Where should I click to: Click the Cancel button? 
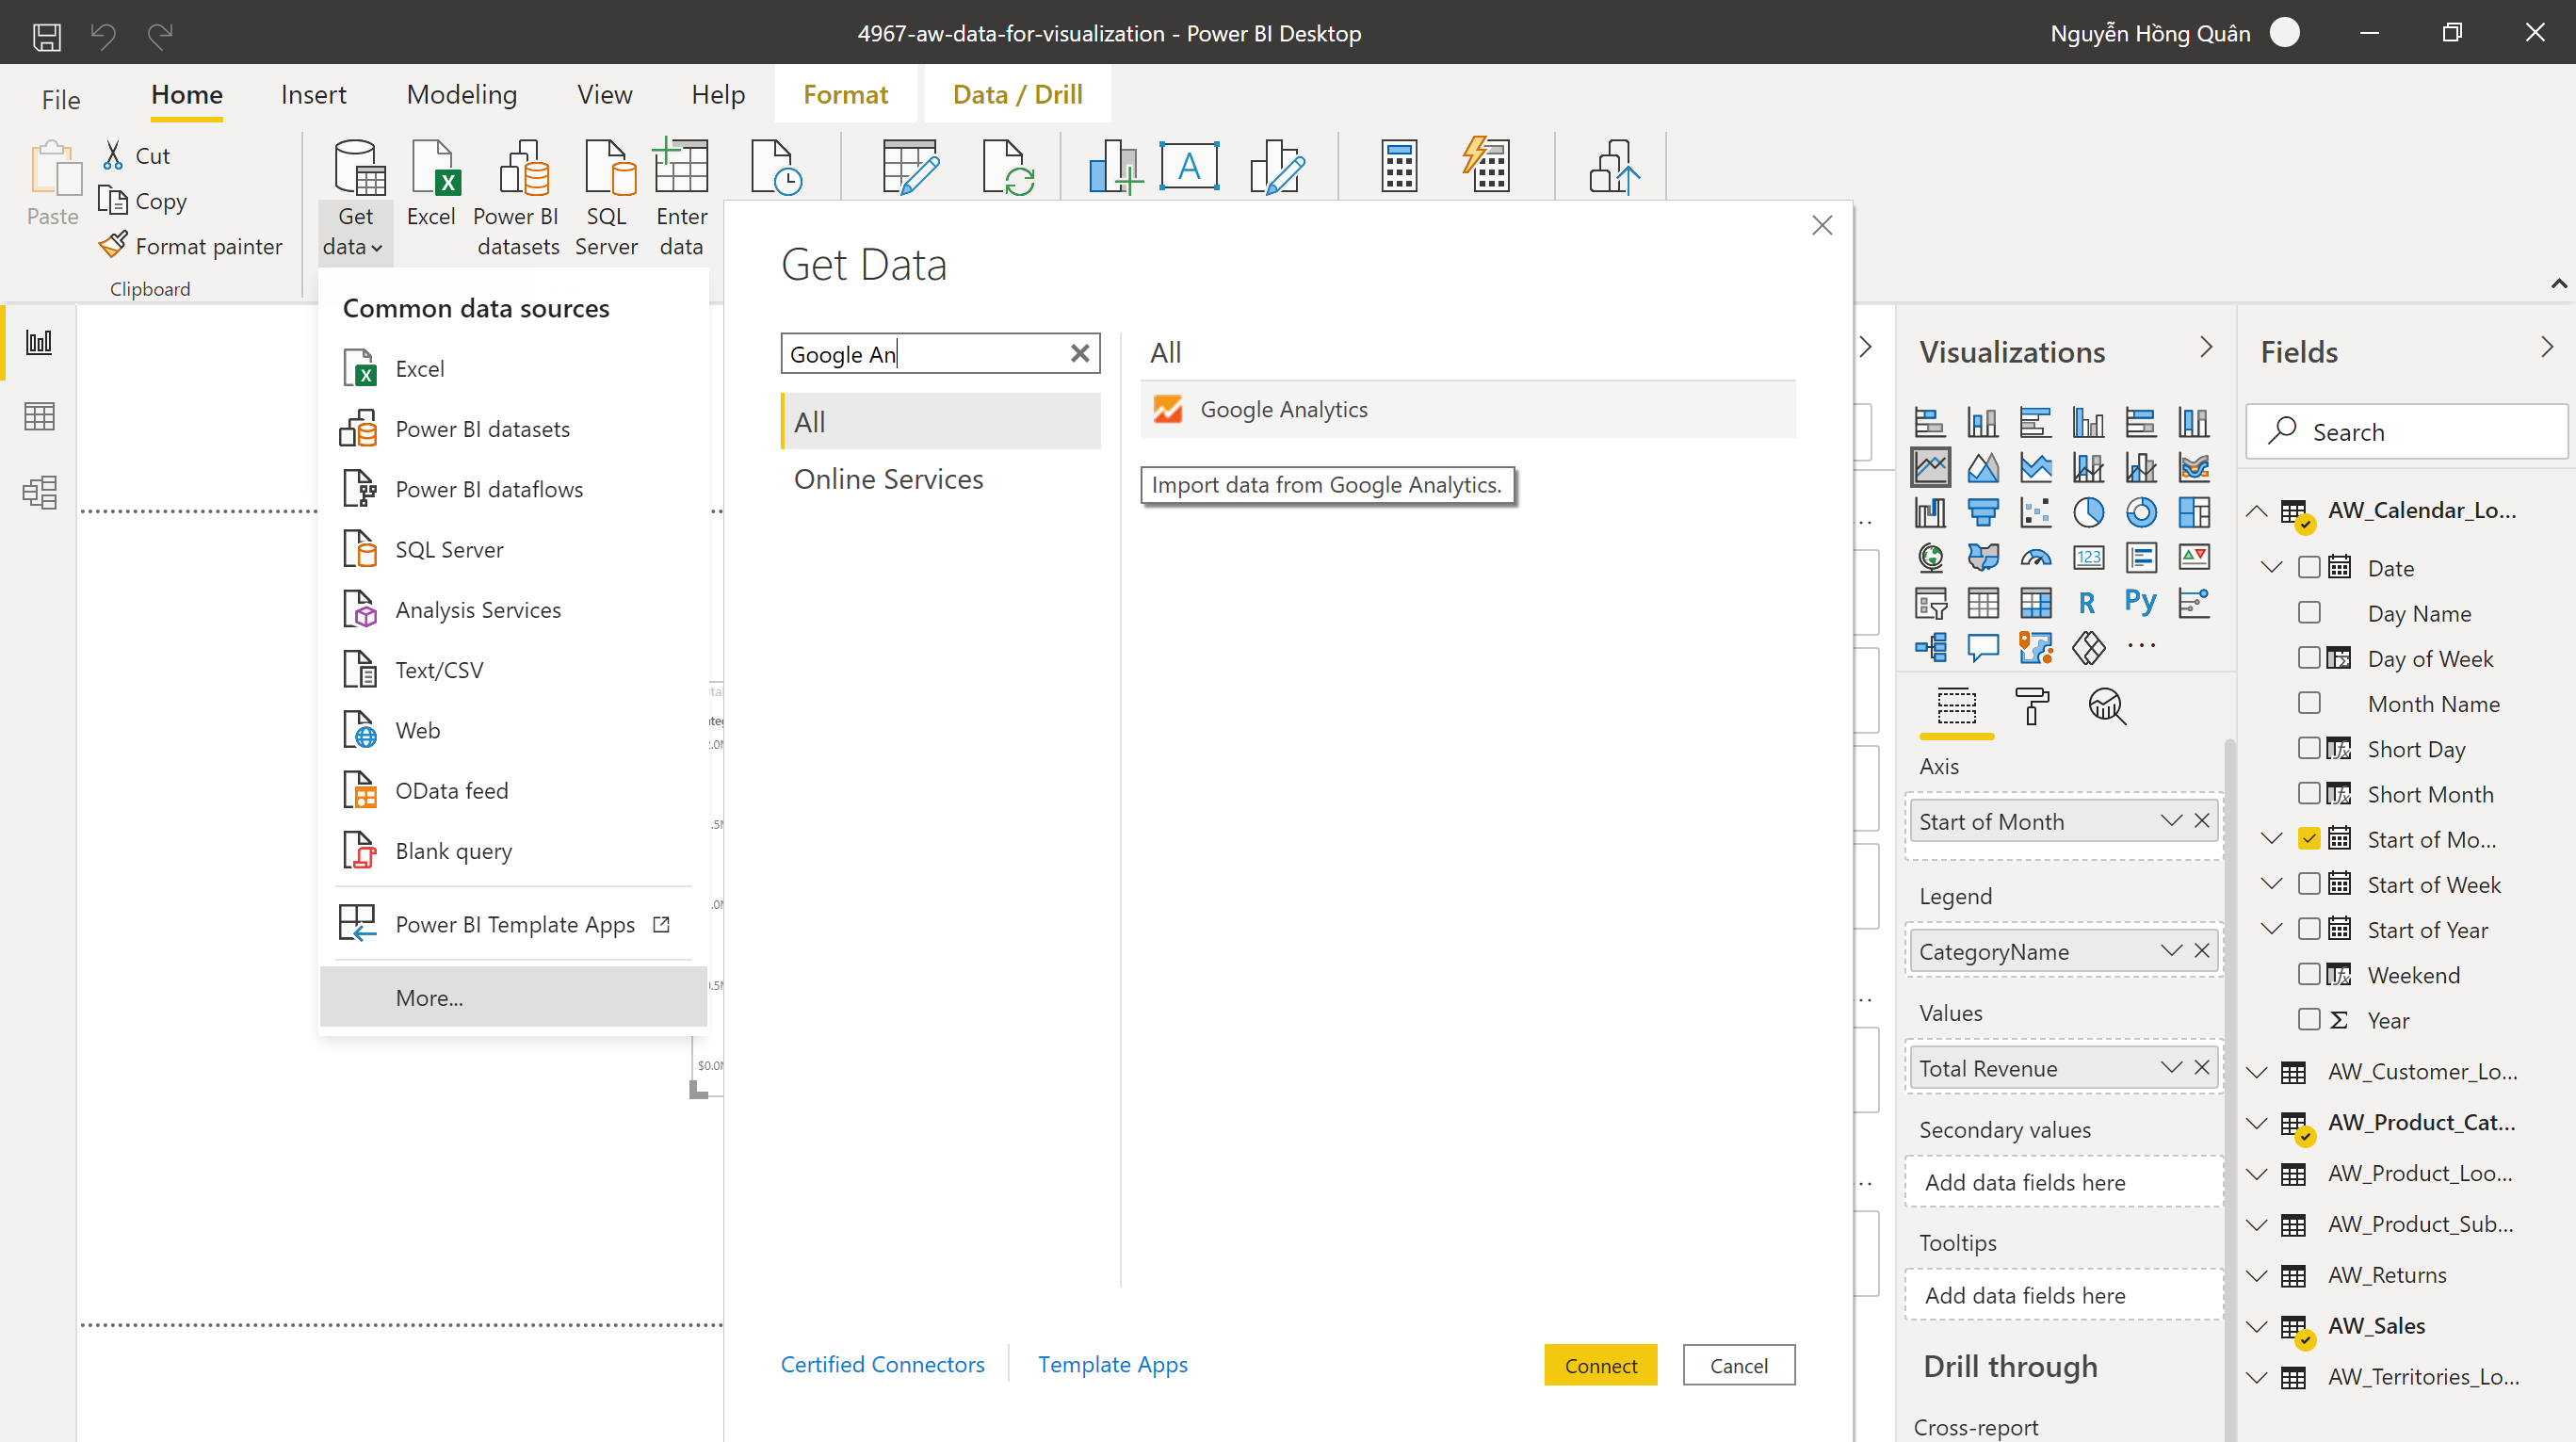[1738, 1365]
